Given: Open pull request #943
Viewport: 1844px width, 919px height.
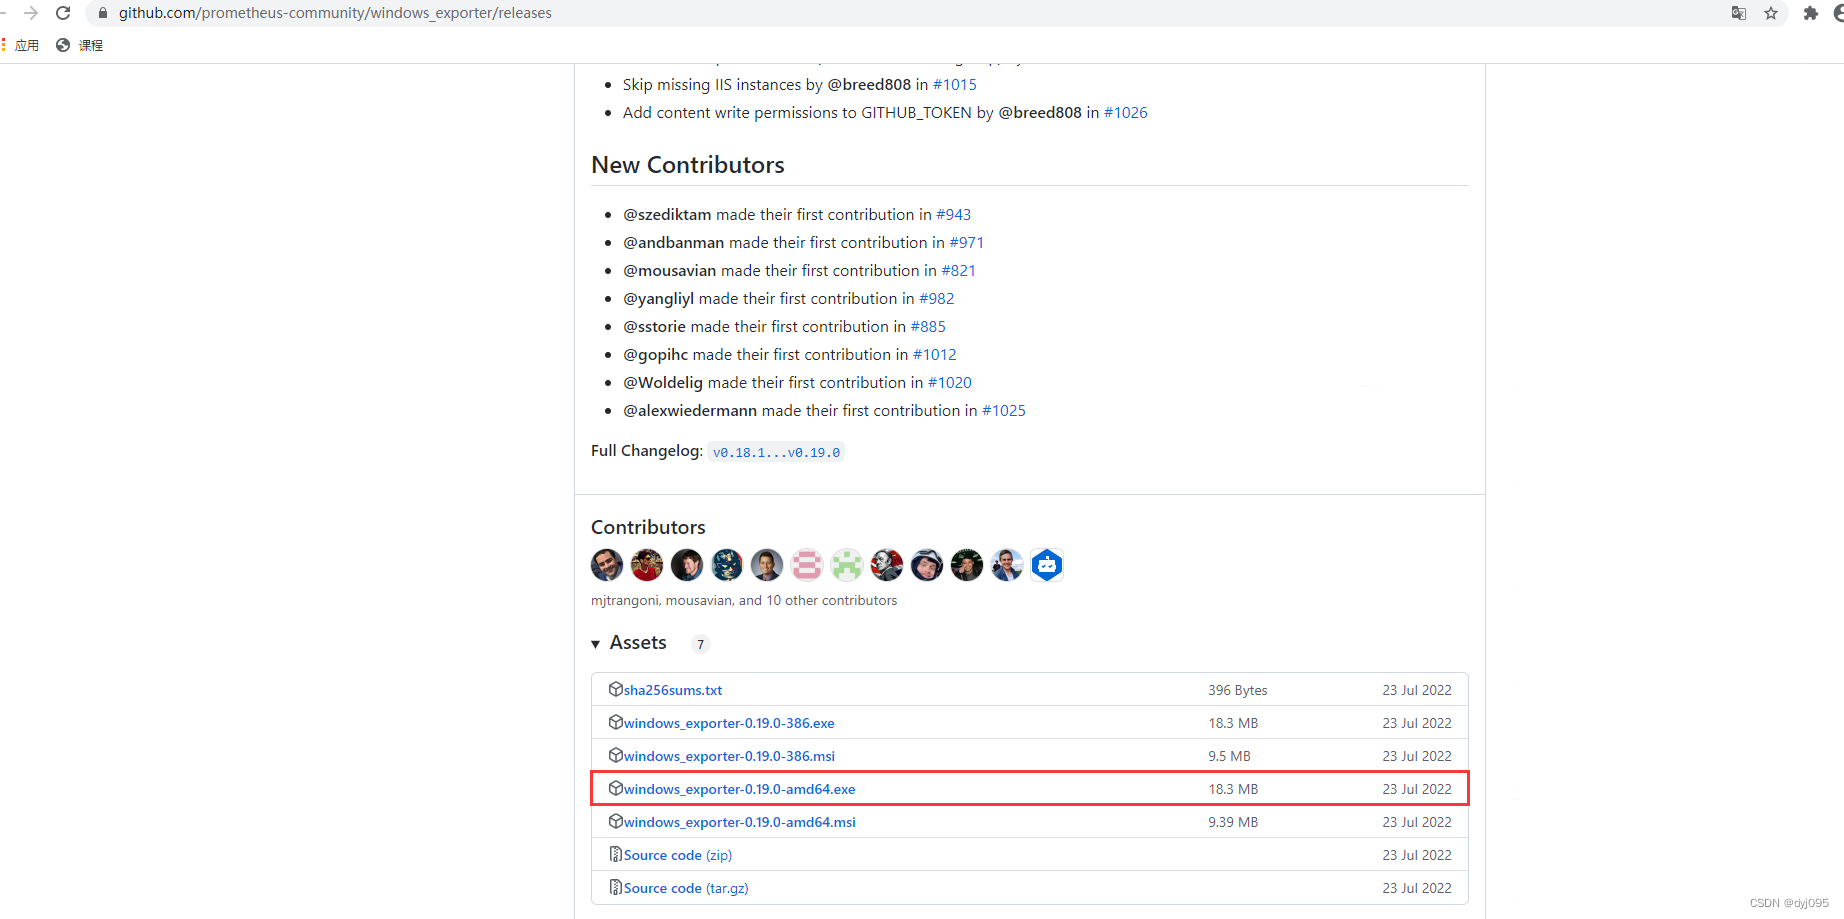Looking at the screenshot, I should [x=954, y=215].
